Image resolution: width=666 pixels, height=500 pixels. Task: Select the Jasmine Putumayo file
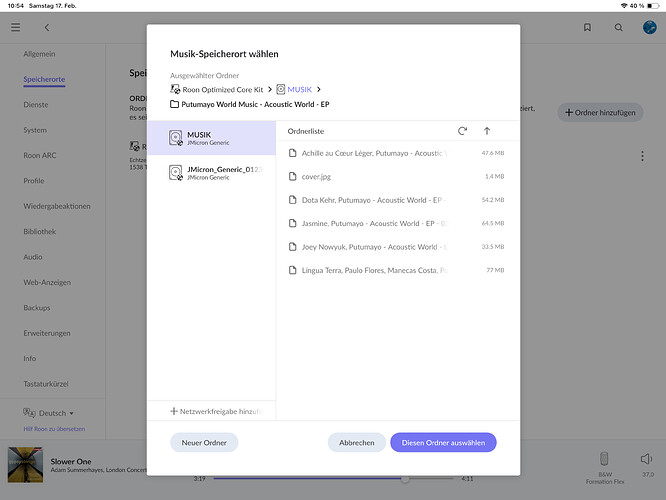(x=396, y=223)
